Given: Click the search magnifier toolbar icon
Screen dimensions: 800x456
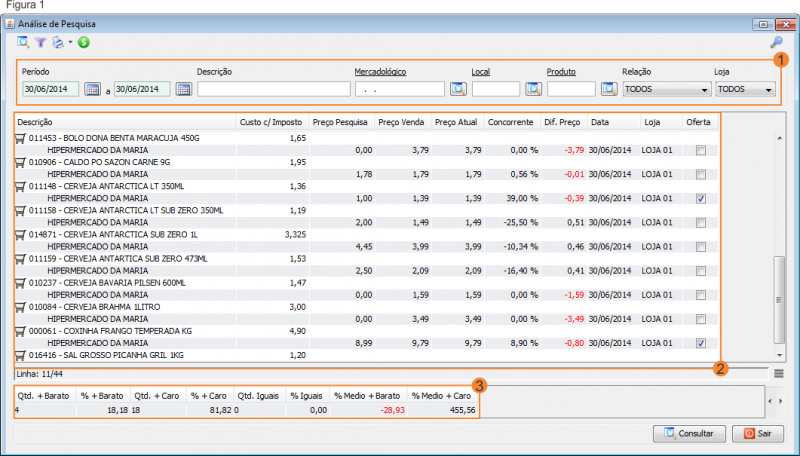Looking at the screenshot, I should click(x=23, y=43).
